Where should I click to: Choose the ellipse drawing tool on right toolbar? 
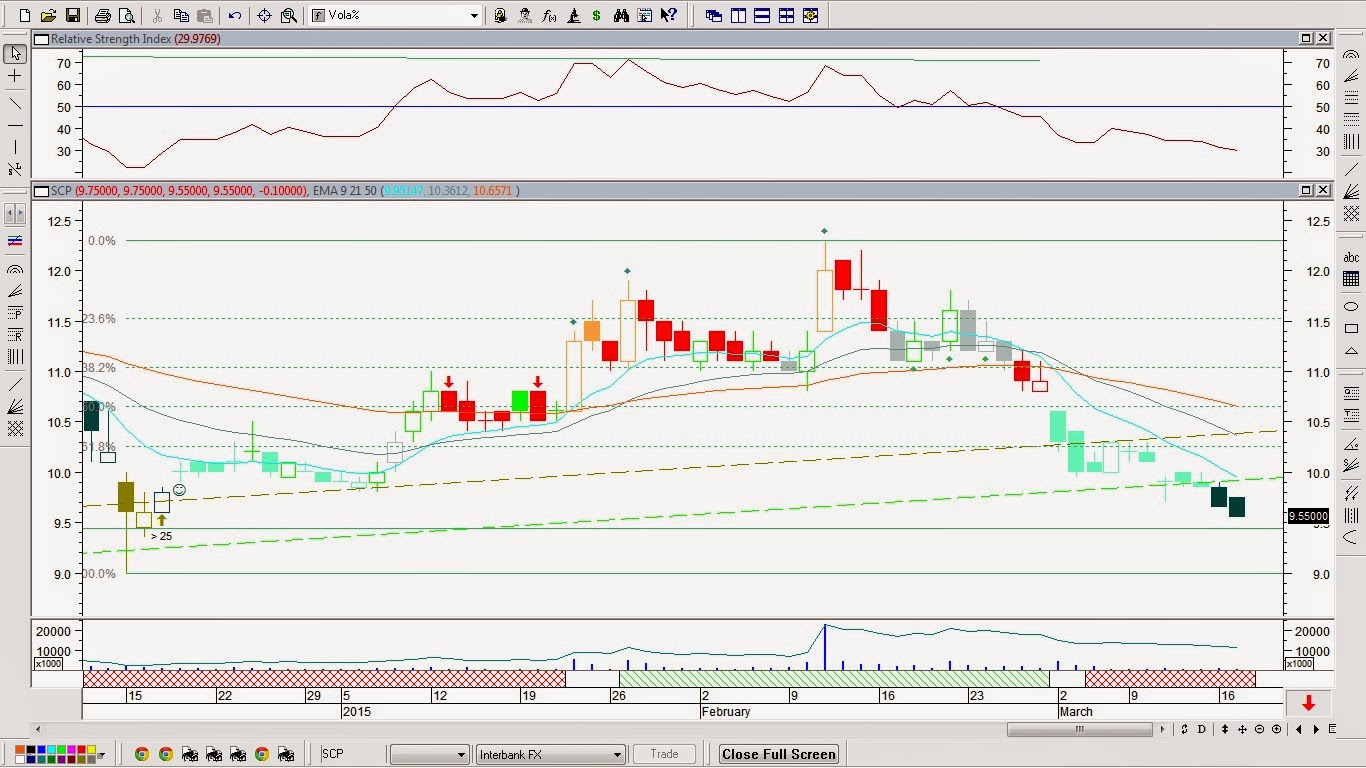[x=1351, y=306]
